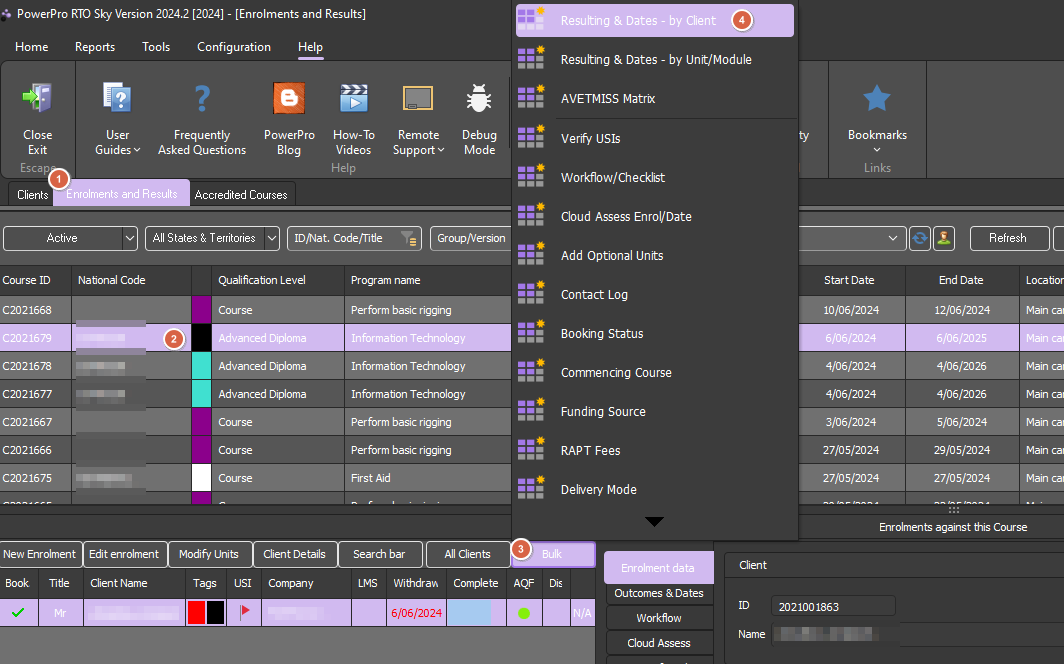Viewport: 1064px width, 664px height.
Task: Open the Home menu
Action: [31, 47]
